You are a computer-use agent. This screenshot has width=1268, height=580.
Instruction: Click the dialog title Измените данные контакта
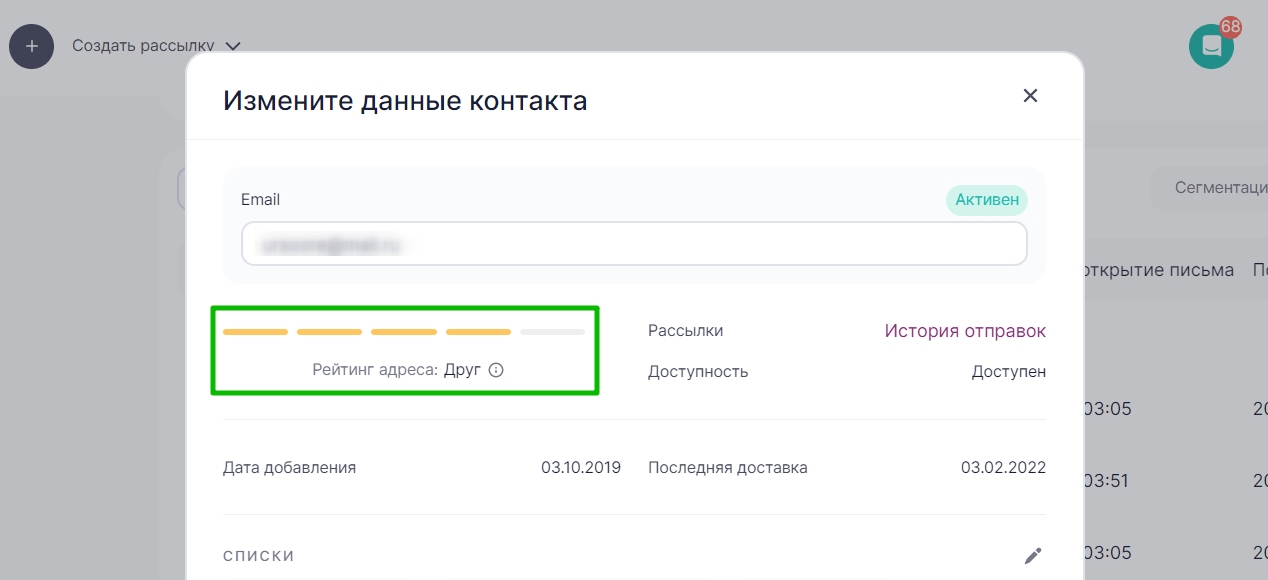405,101
